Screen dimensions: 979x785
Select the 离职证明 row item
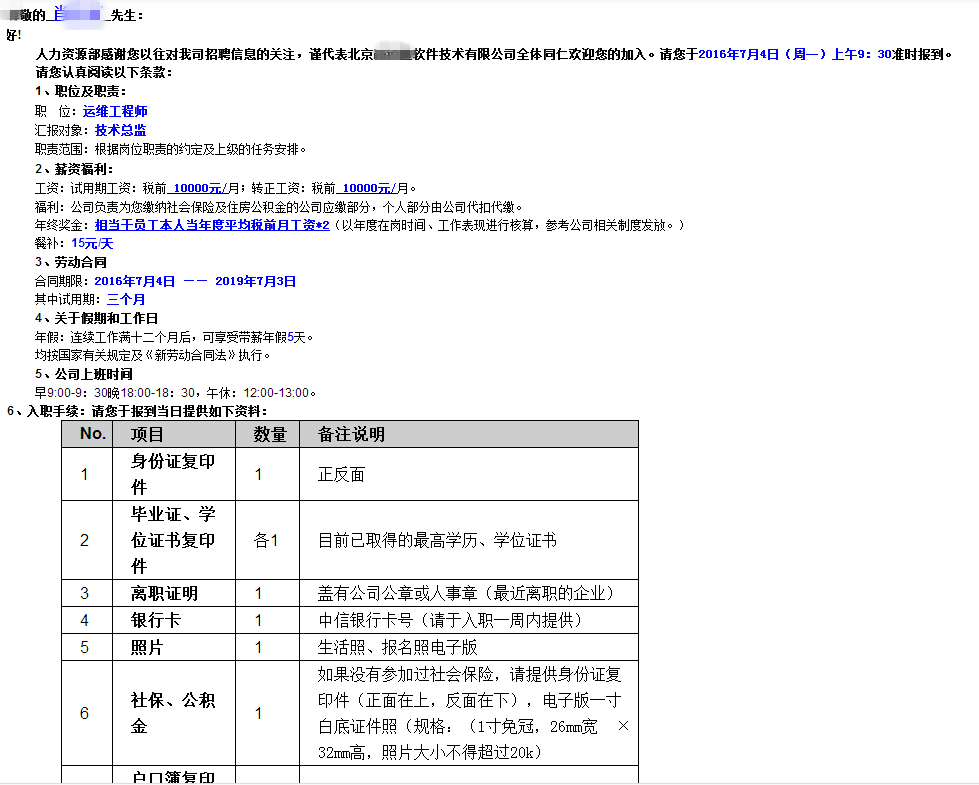coord(164,593)
